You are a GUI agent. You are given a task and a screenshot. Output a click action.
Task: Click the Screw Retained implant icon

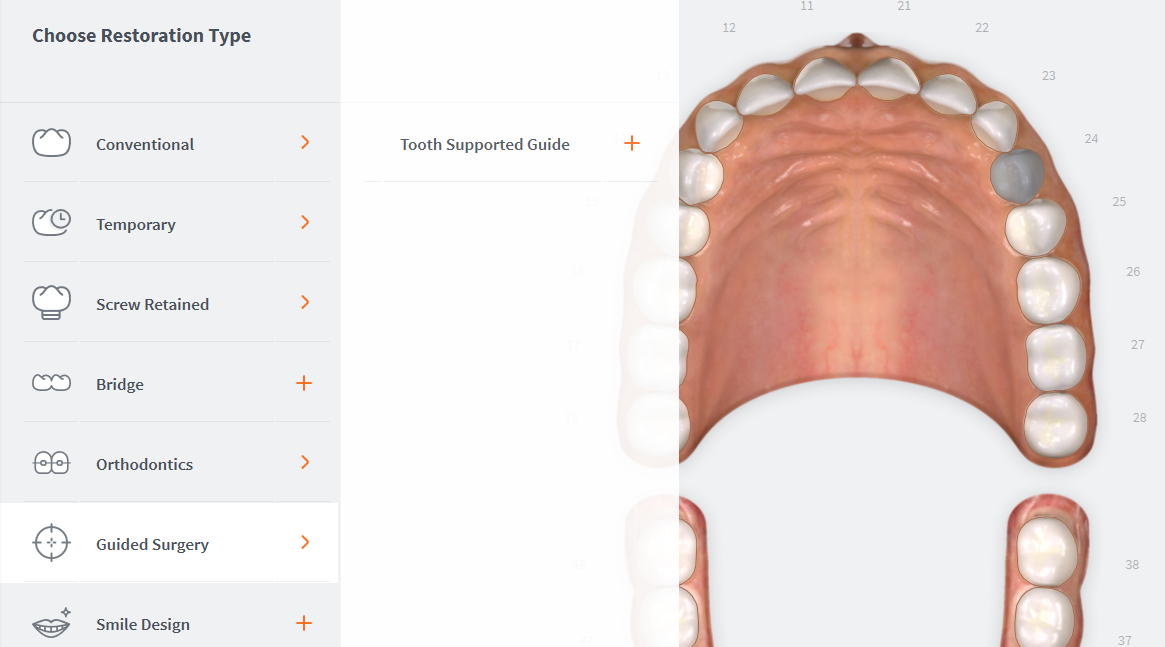point(51,302)
